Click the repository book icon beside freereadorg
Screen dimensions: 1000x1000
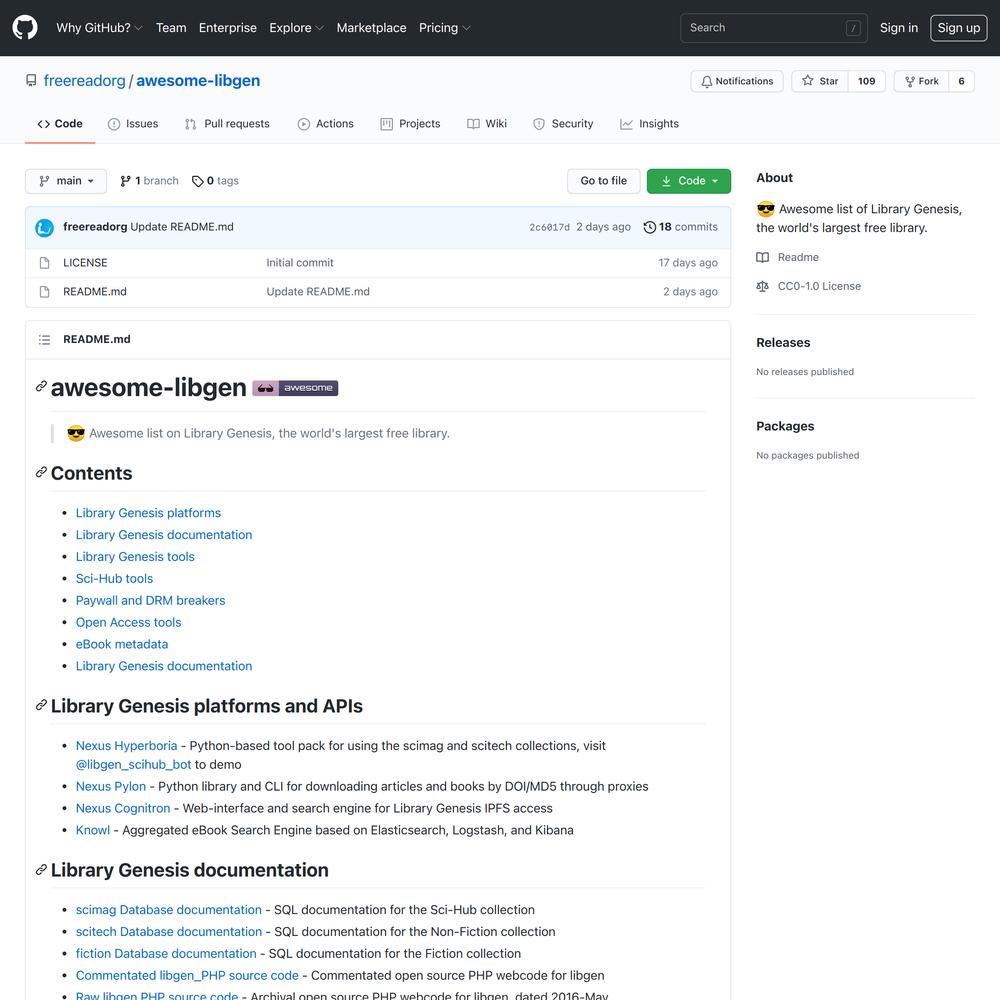(31, 80)
